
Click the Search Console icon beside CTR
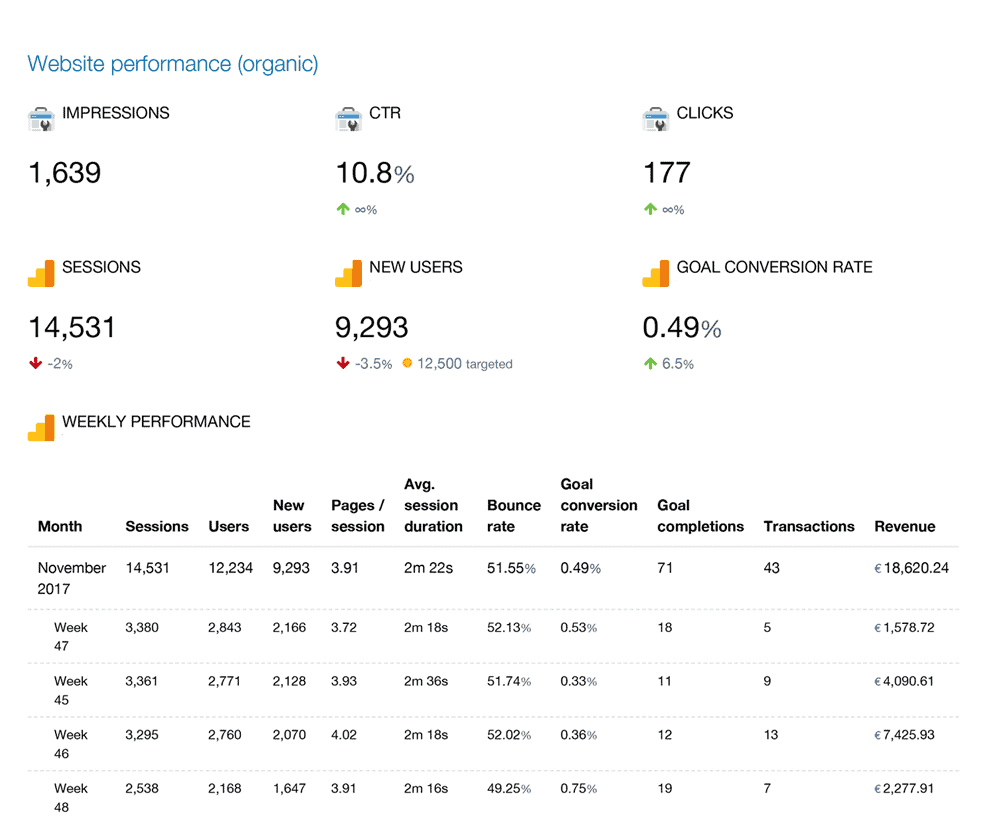[x=348, y=119]
